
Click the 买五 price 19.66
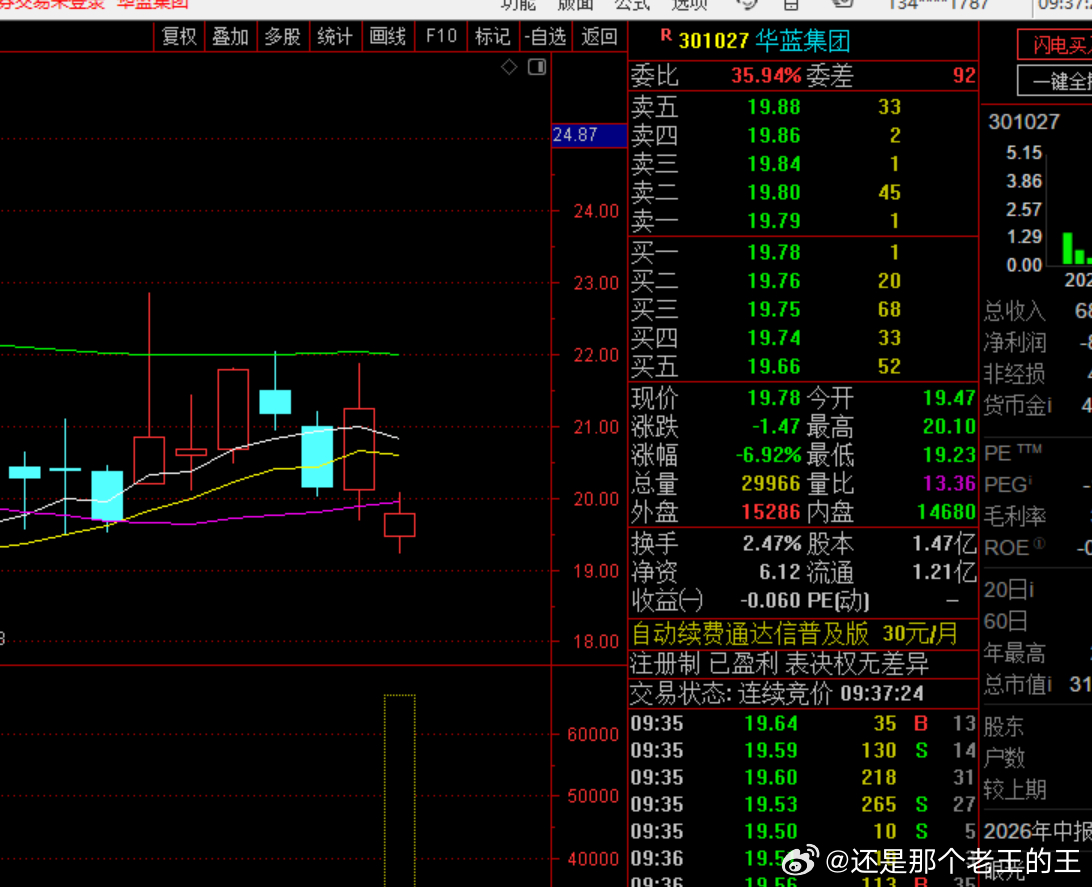pyautogui.click(x=774, y=366)
